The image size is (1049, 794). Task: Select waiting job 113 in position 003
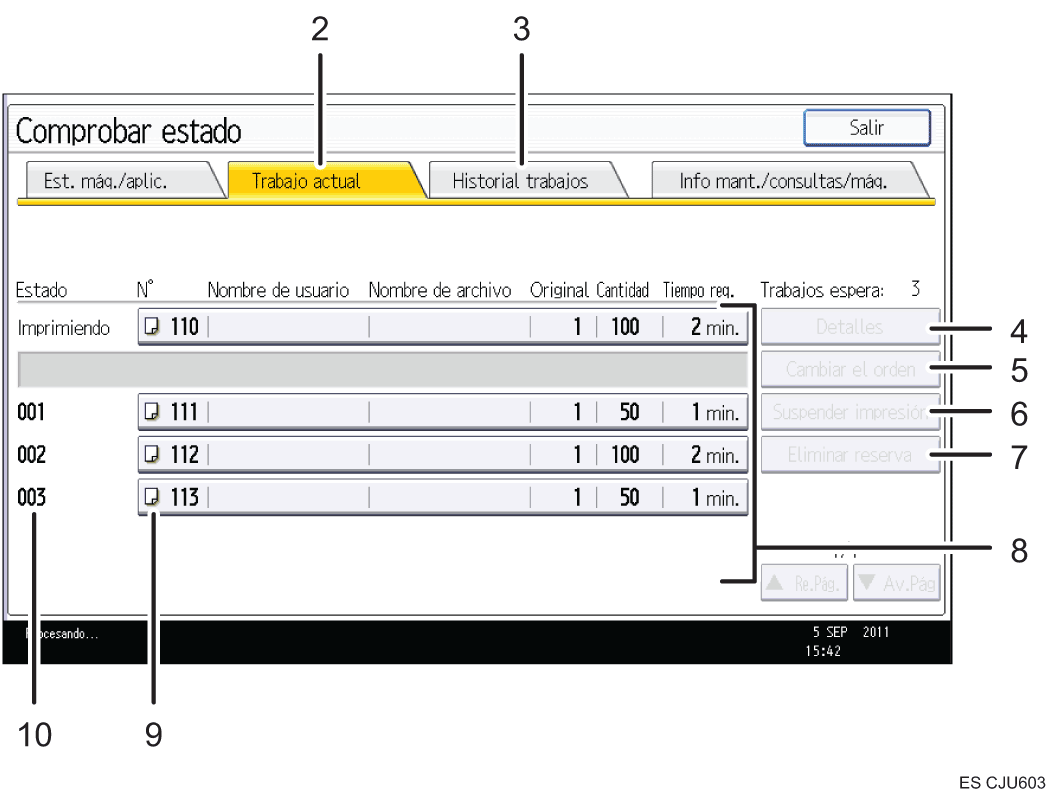pos(442,497)
